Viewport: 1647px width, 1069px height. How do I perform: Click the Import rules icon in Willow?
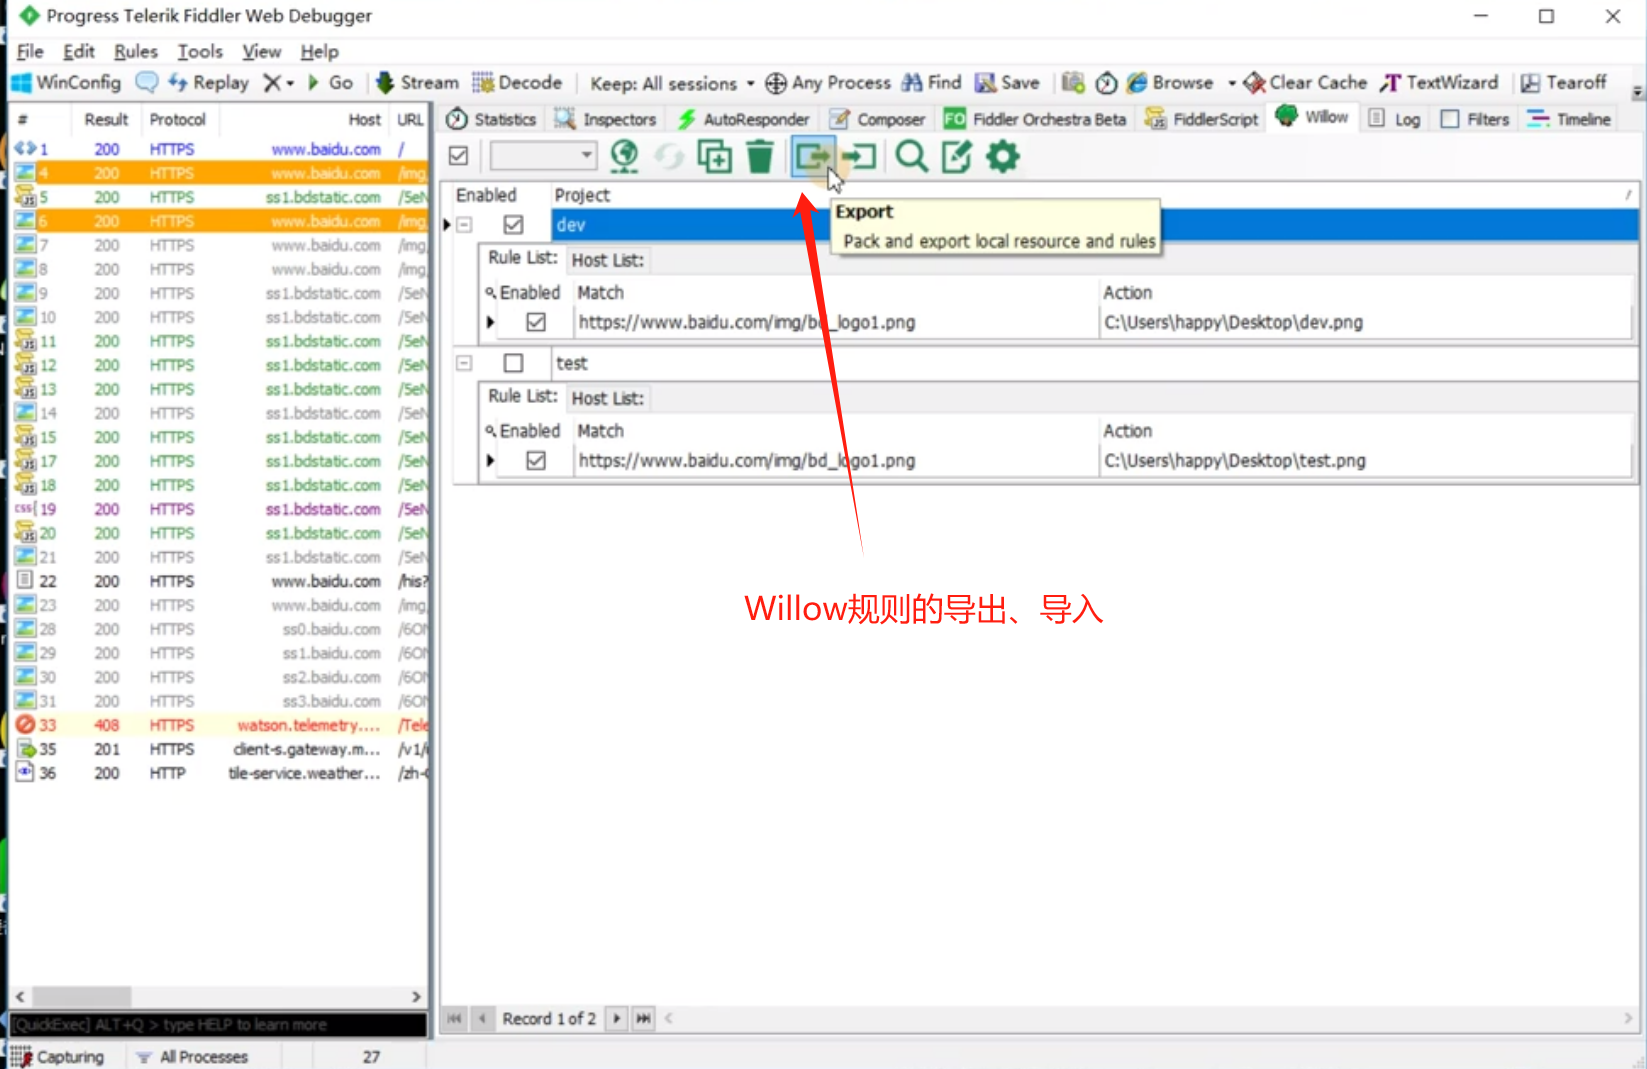[859, 157]
